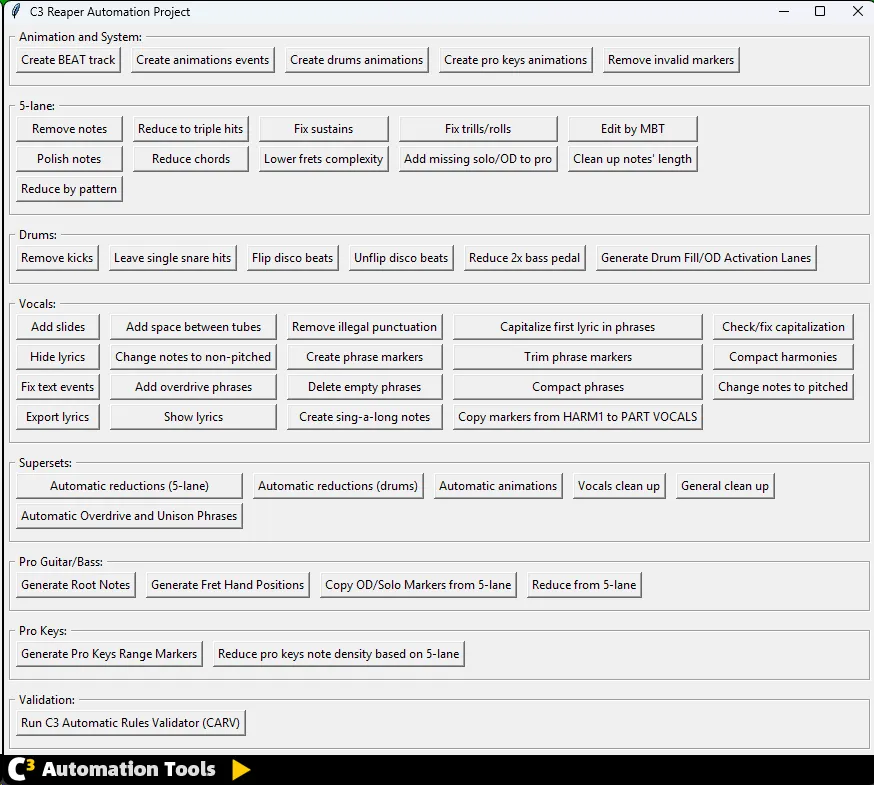
Task: Click Fix text events
Action: [x=58, y=387]
